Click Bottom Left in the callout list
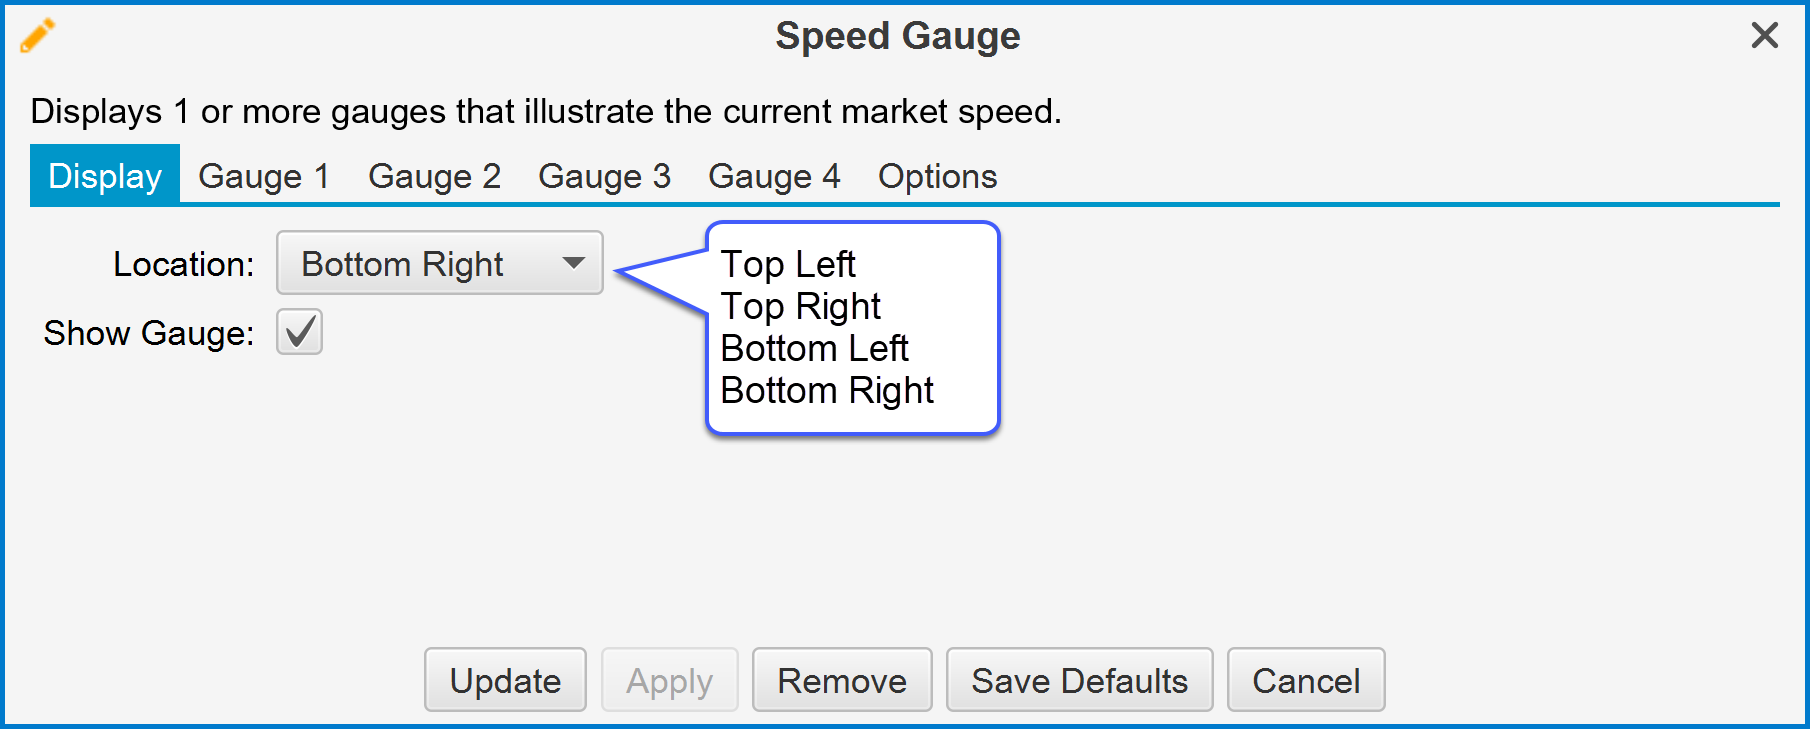The image size is (1810, 729). click(x=814, y=348)
